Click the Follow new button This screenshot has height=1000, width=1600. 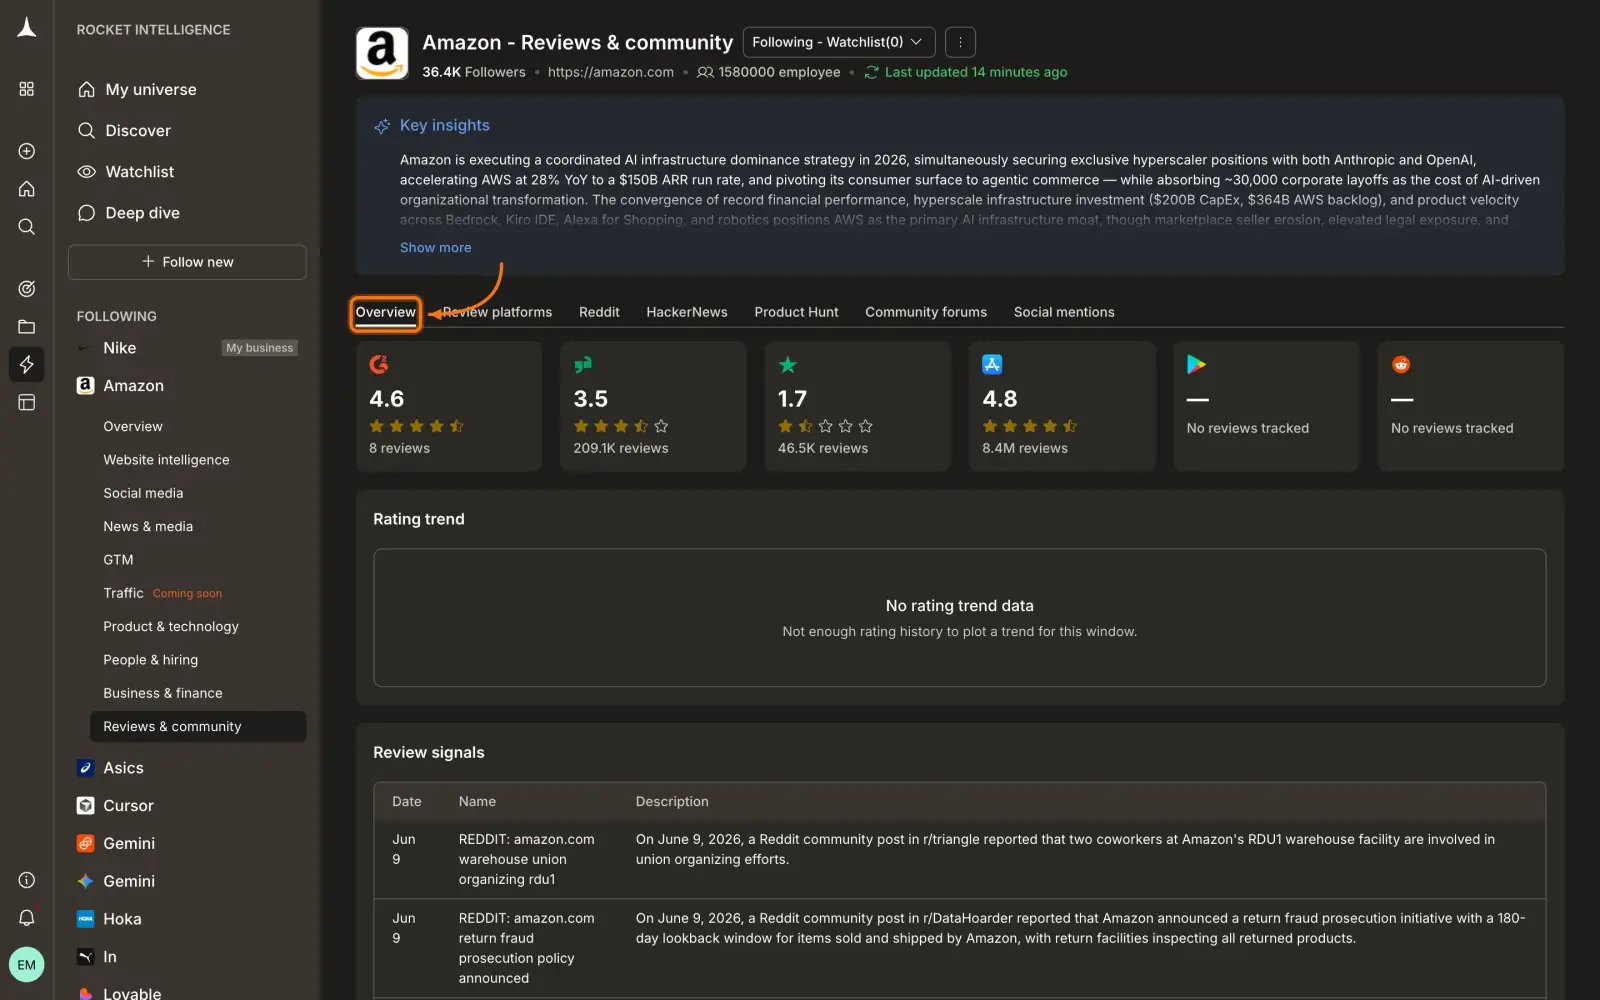[187, 262]
